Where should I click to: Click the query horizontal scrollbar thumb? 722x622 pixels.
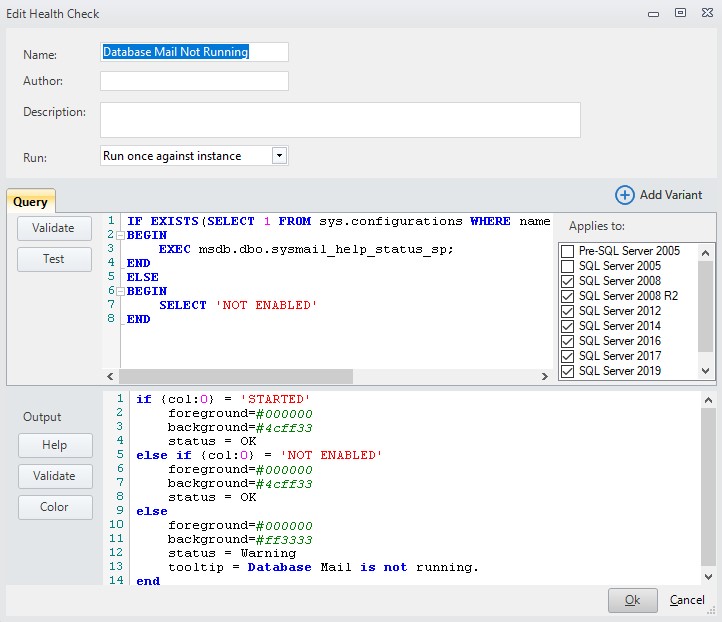pos(236,376)
